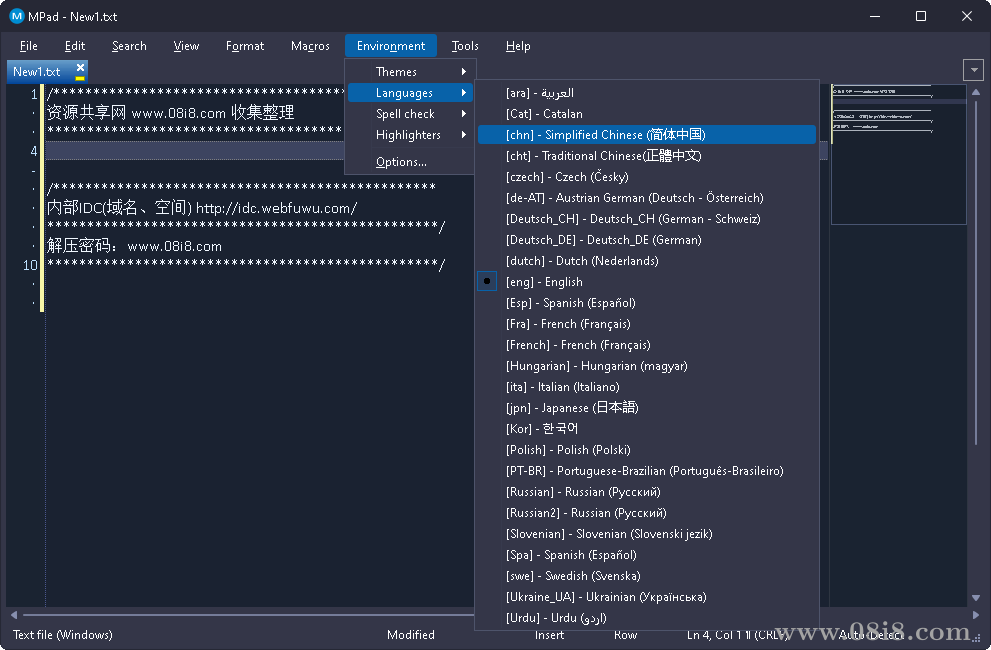This screenshot has height=650, width=991.
Task: Click line number 10 in gutter
Action: tap(30, 265)
